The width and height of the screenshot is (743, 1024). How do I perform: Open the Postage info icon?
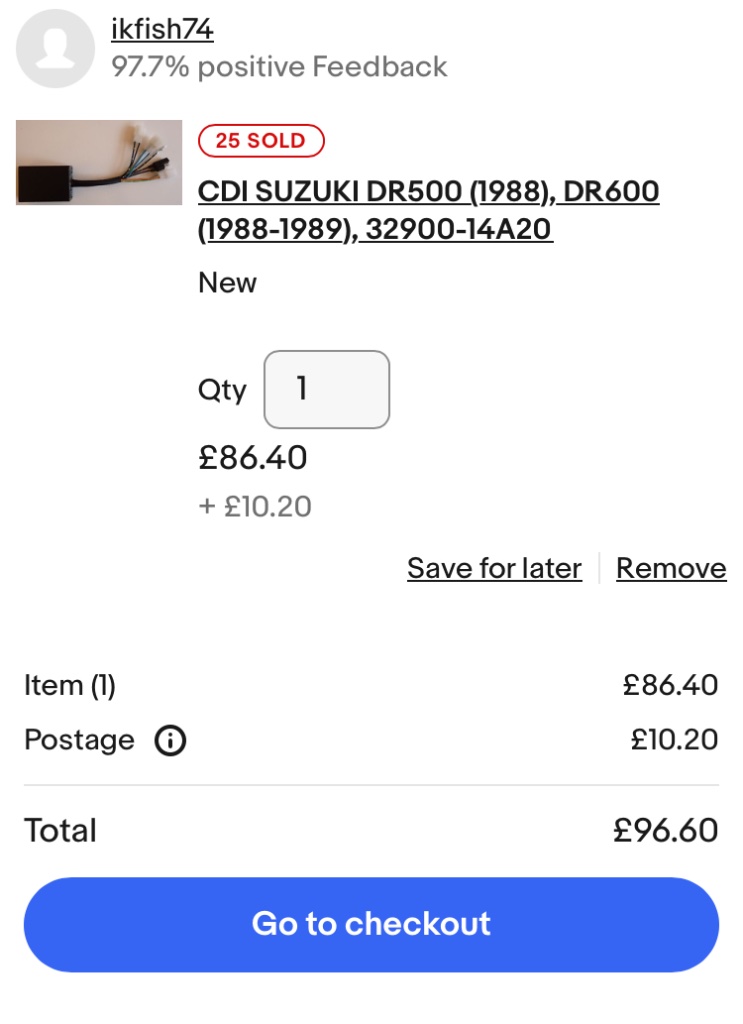[171, 741]
